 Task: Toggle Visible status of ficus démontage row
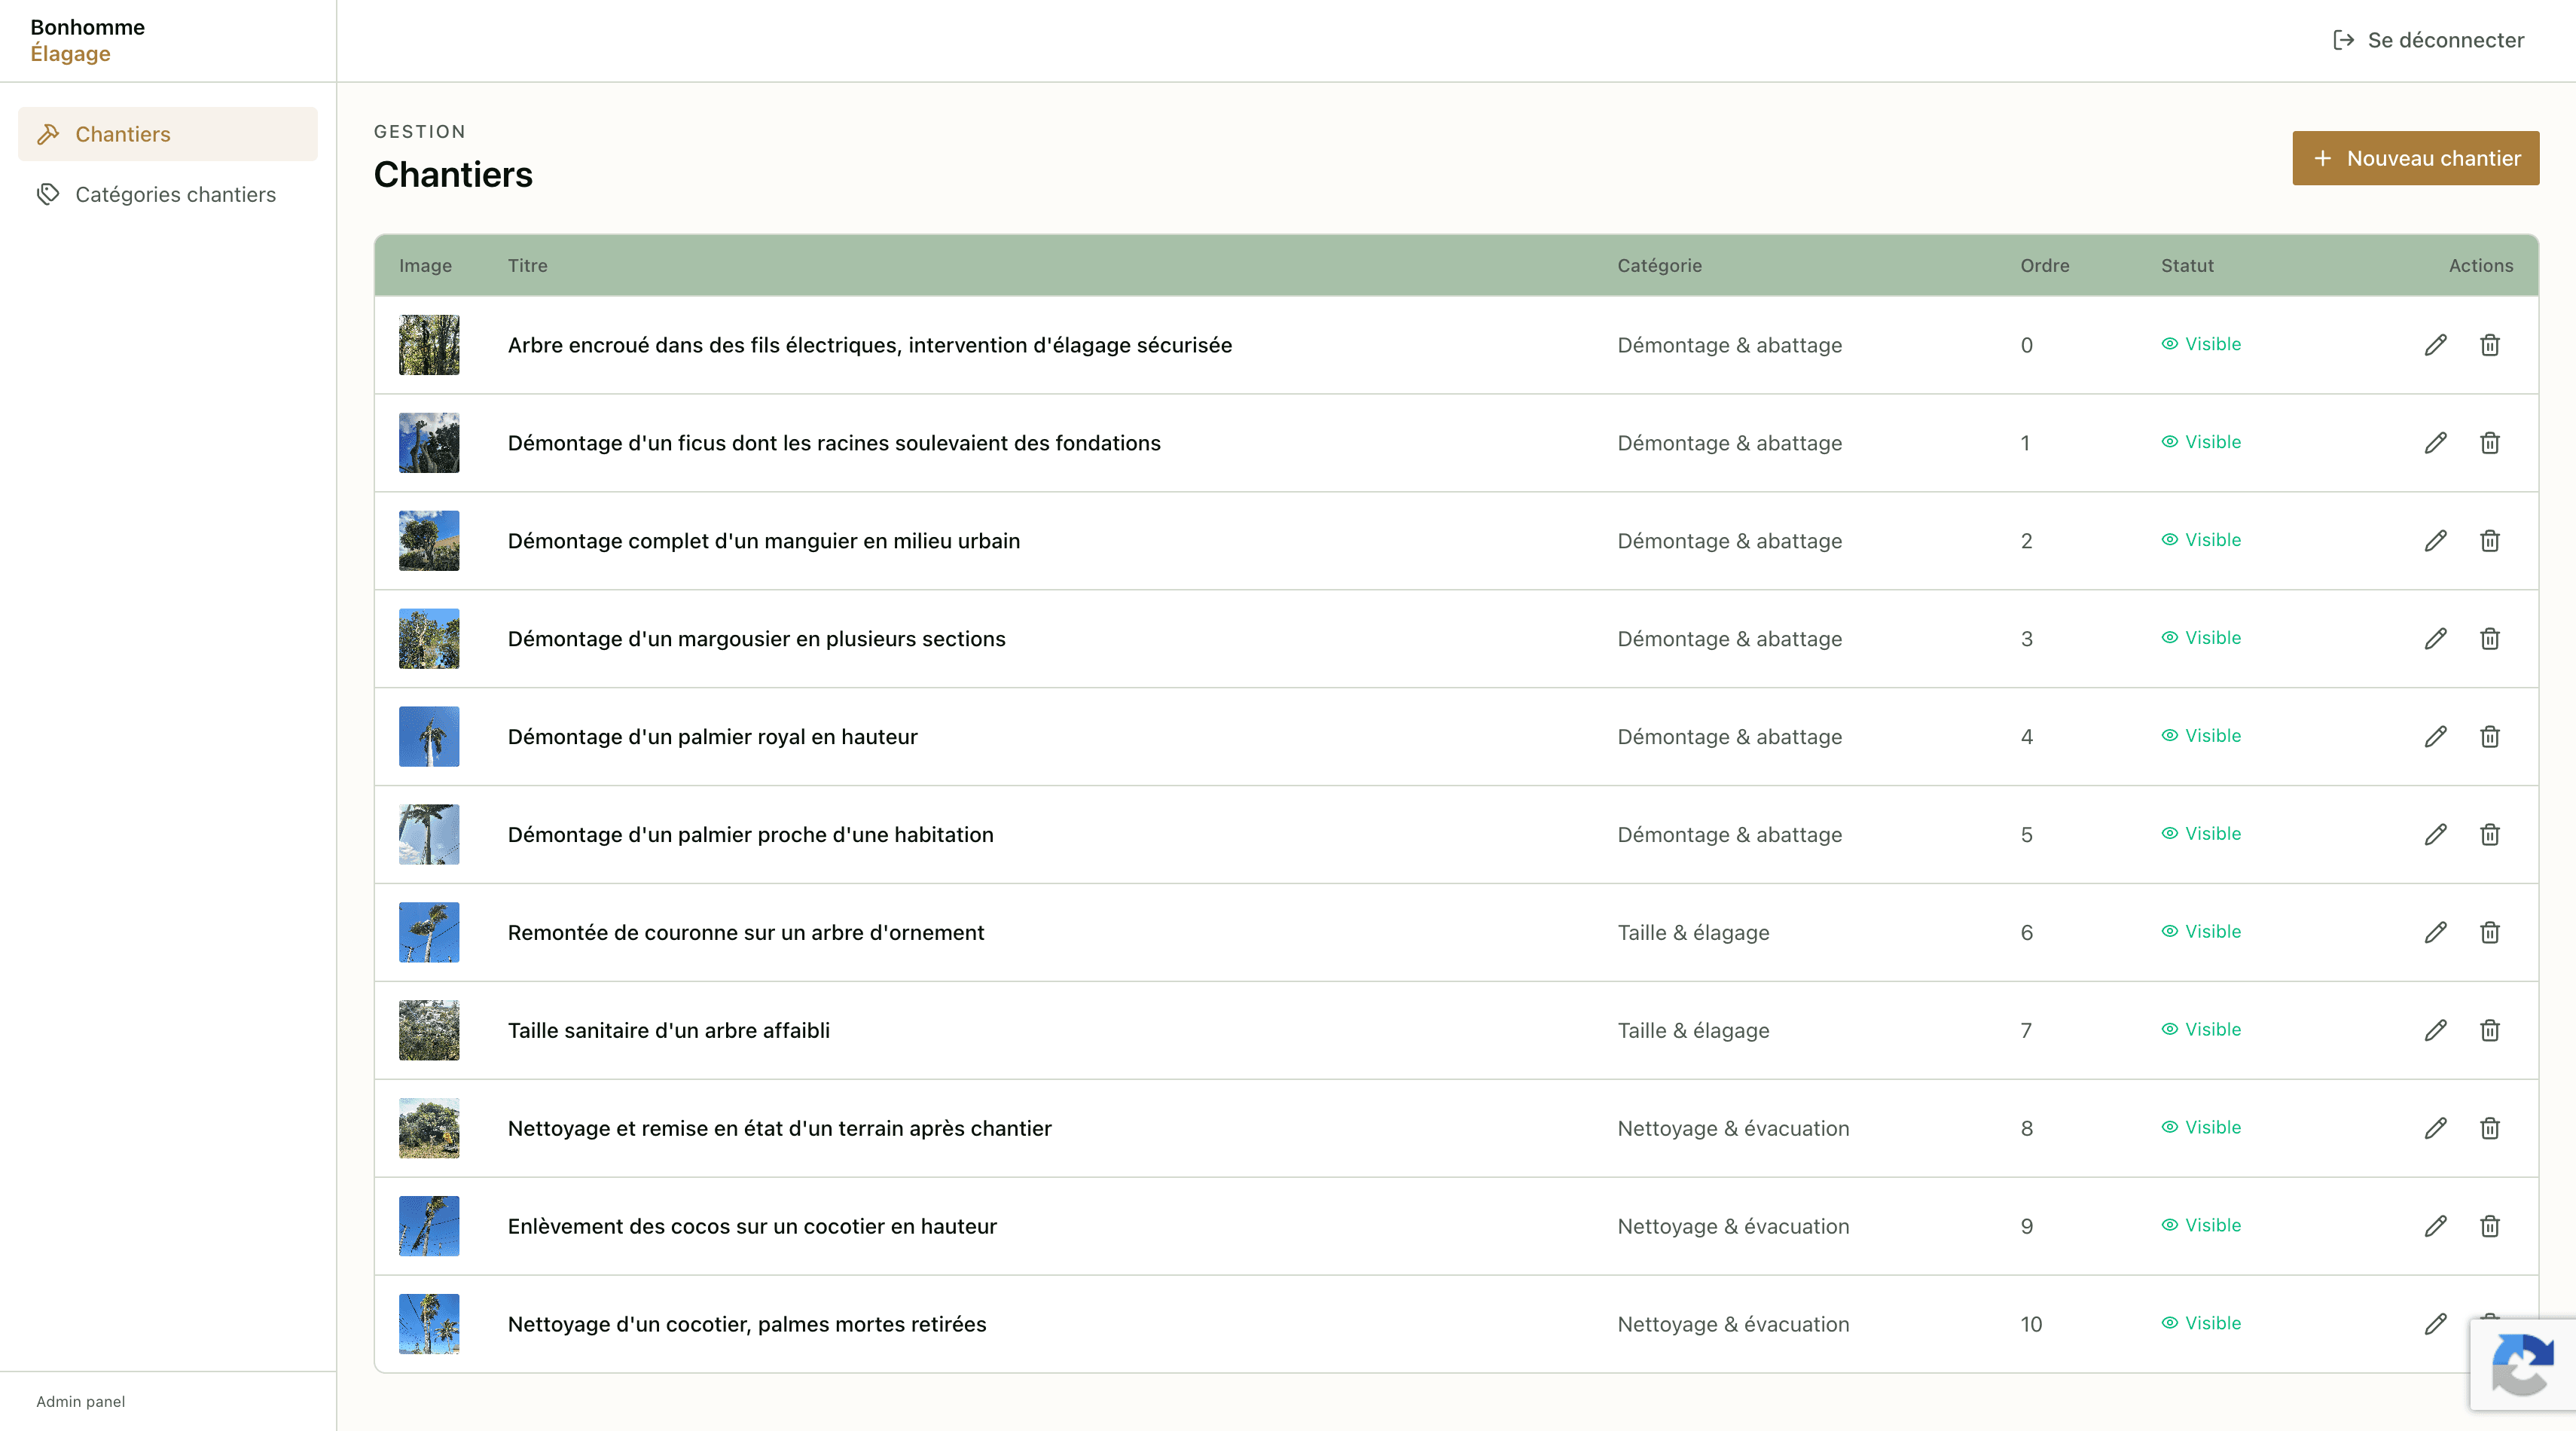tap(2200, 442)
